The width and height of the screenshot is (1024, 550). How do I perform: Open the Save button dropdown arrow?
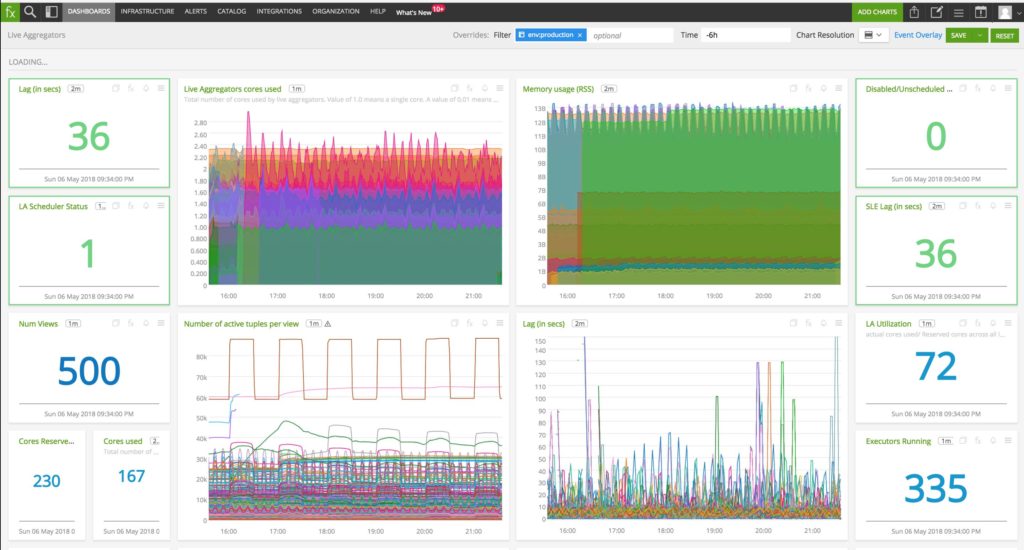pos(980,35)
